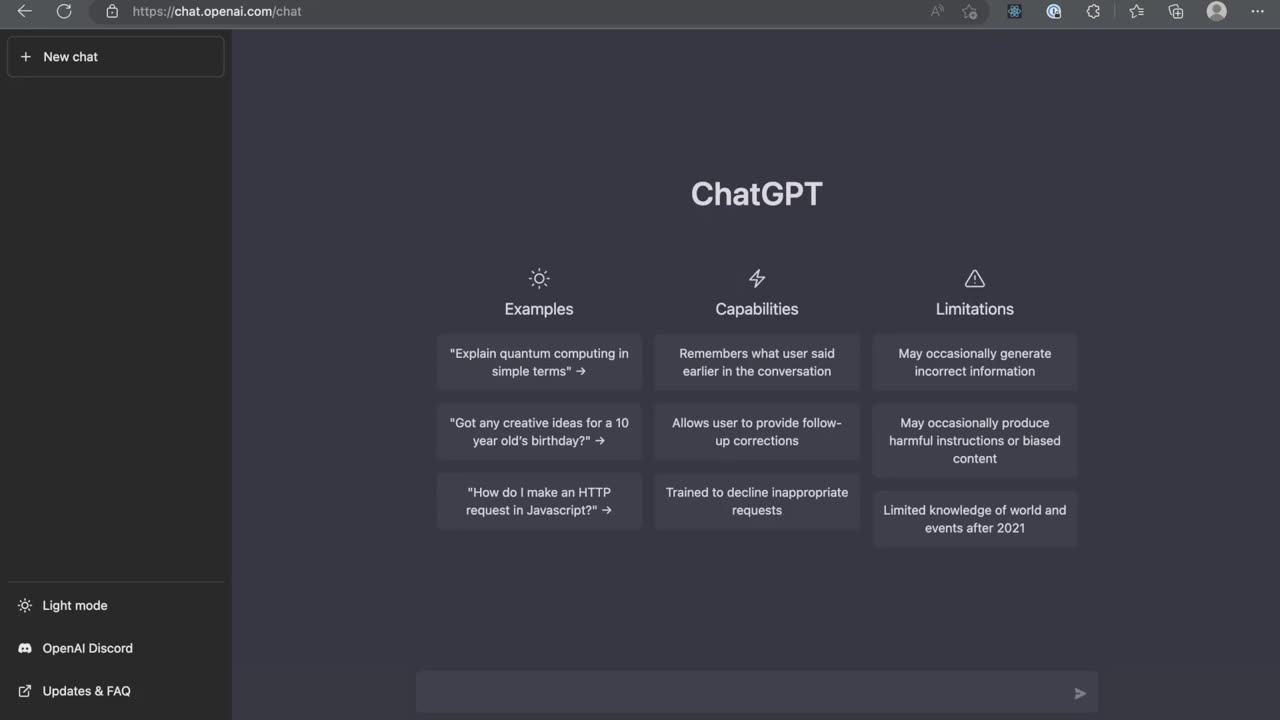Go back with the browser back arrow
1280x720 pixels.
point(25,11)
